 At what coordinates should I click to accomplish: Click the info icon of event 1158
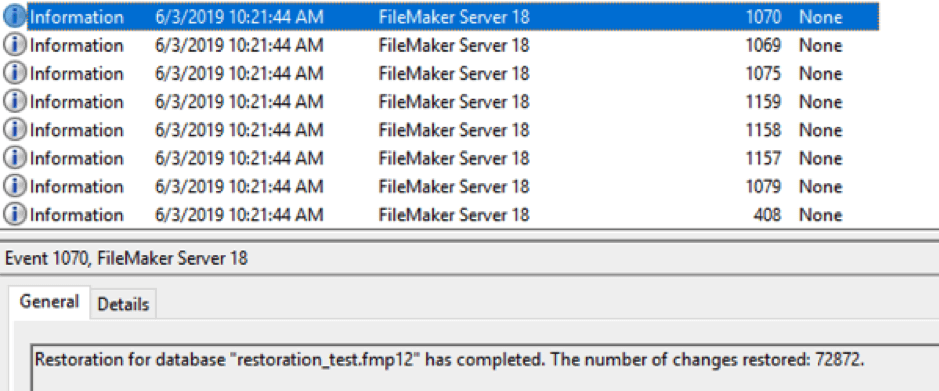tap(15, 130)
